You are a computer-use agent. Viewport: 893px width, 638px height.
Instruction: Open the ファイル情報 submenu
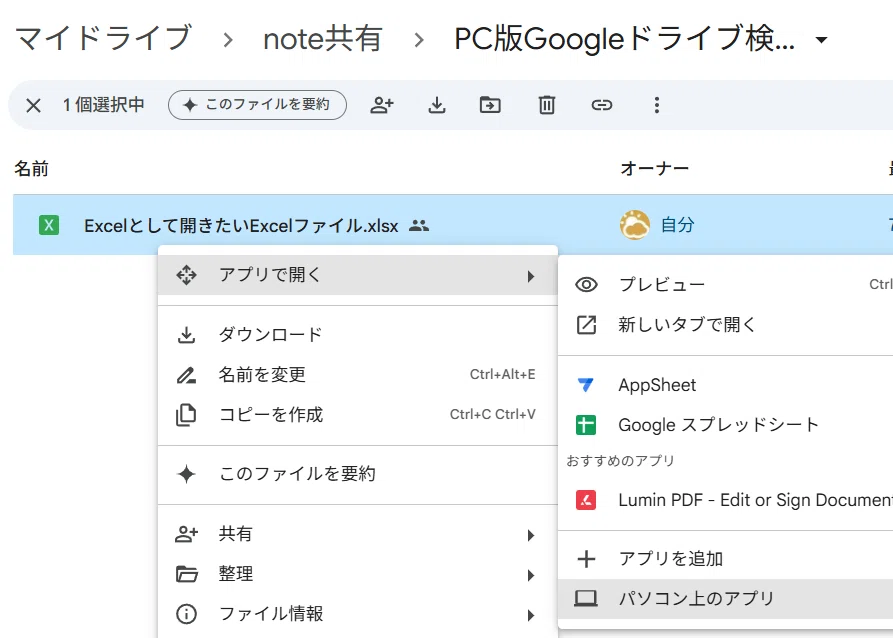pyautogui.click(x=358, y=614)
